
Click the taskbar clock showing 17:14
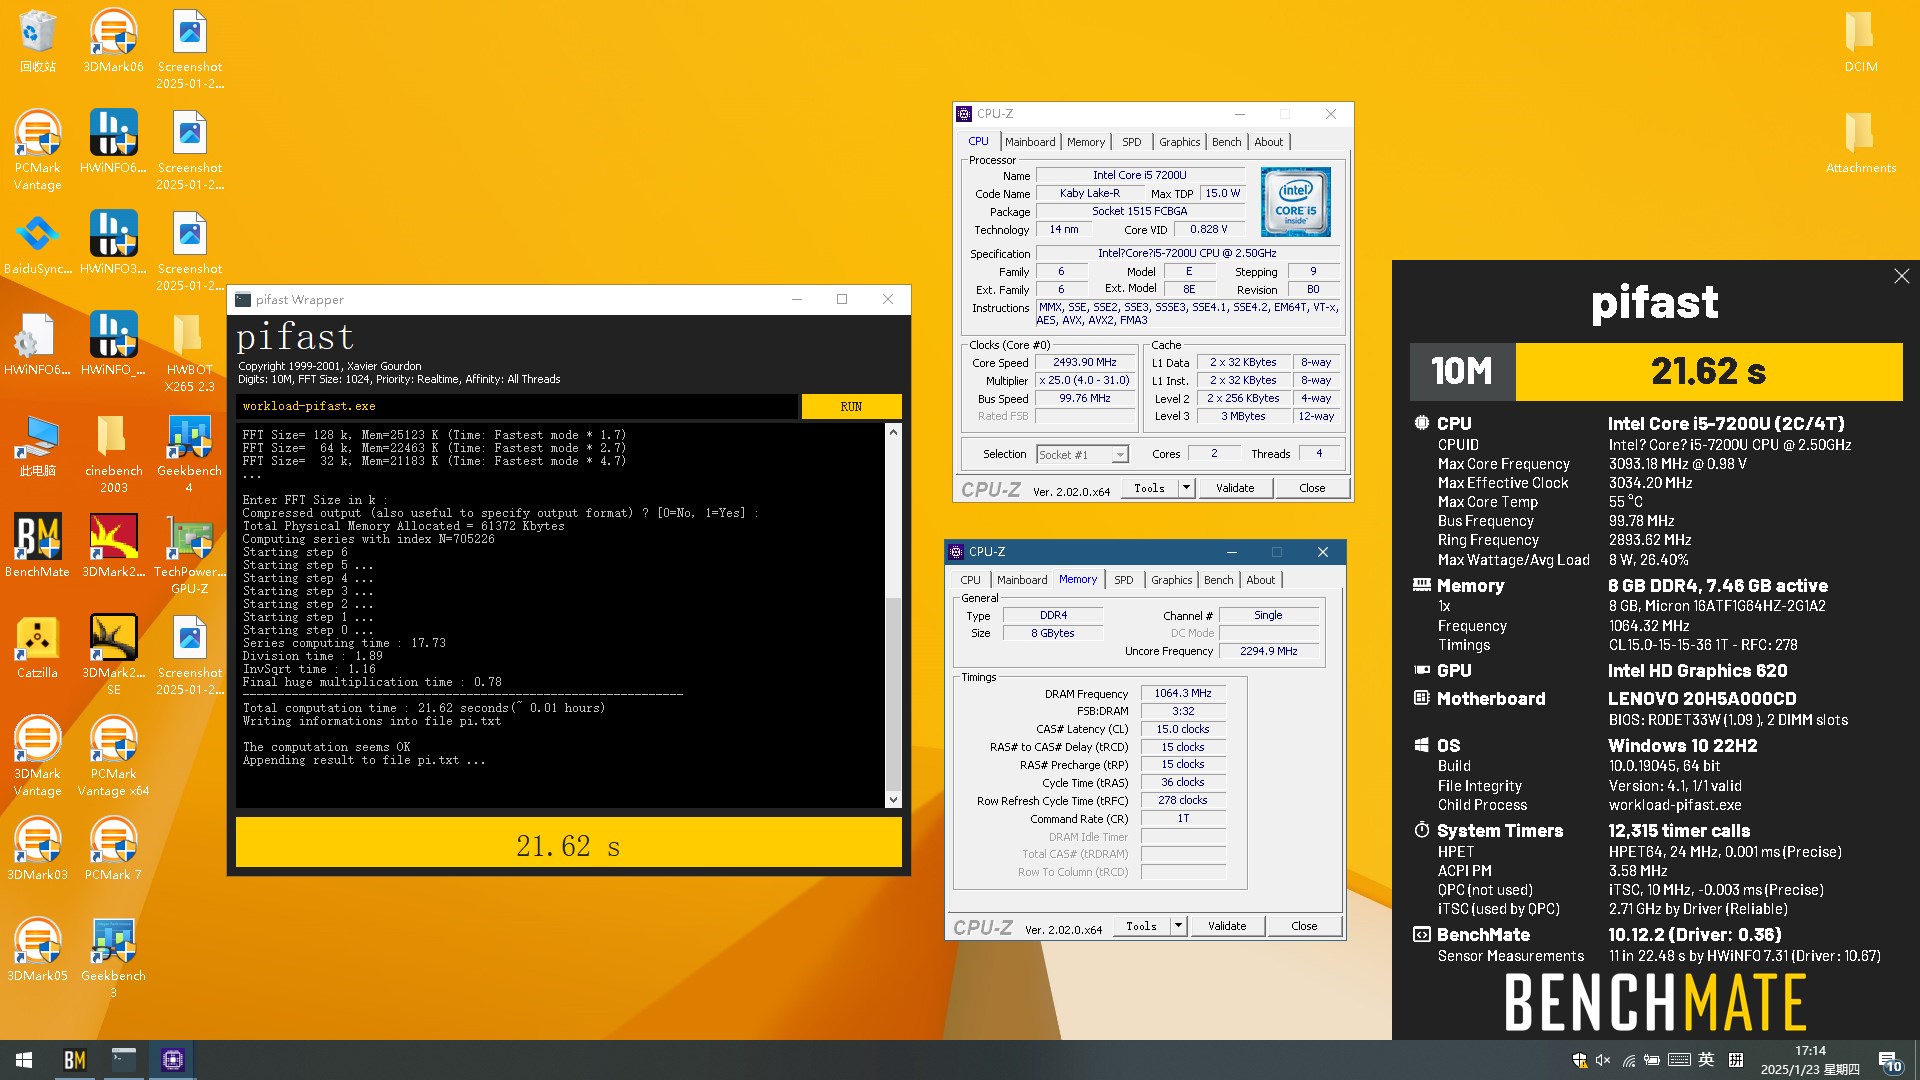1810,1060
